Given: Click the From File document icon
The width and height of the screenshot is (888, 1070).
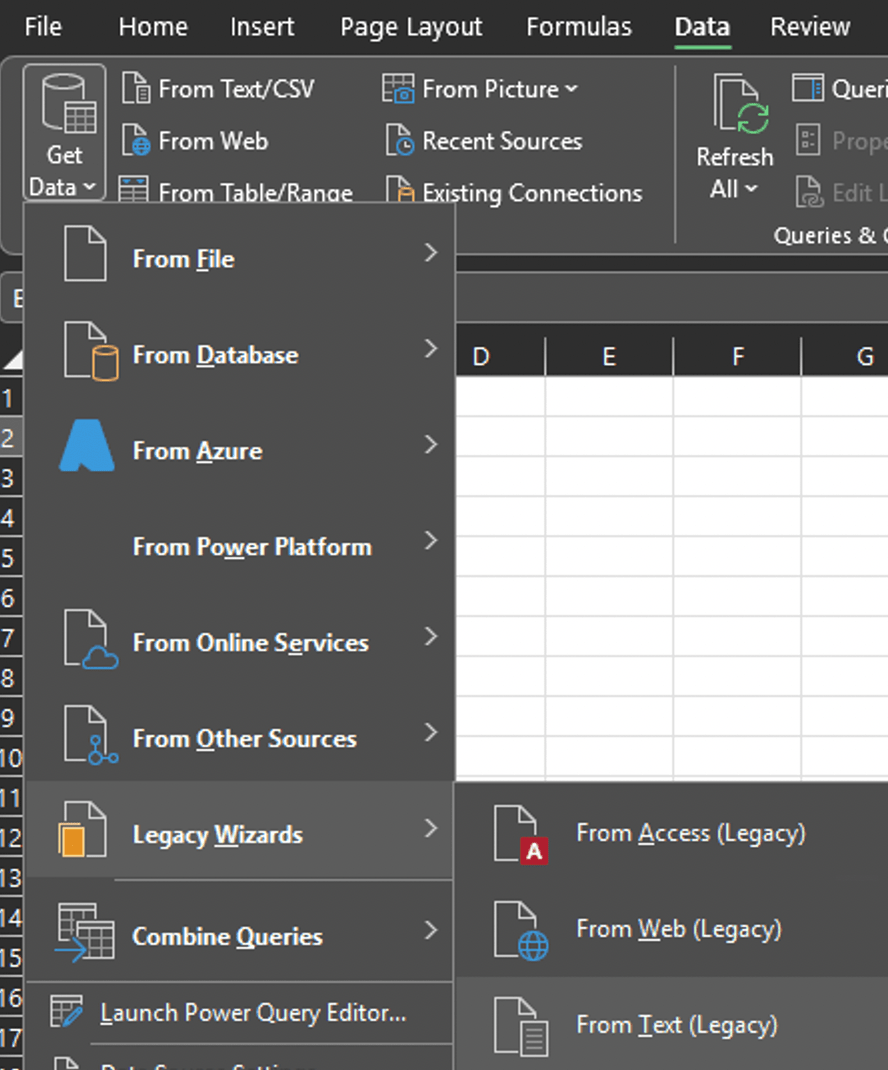Looking at the screenshot, I should point(85,254).
